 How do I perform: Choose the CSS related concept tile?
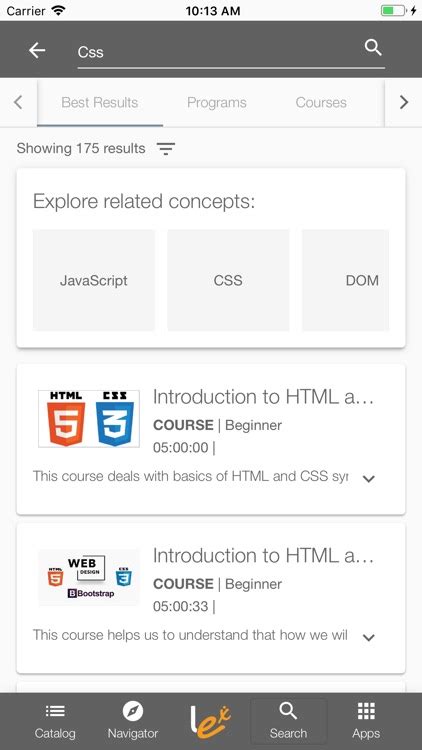click(228, 280)
